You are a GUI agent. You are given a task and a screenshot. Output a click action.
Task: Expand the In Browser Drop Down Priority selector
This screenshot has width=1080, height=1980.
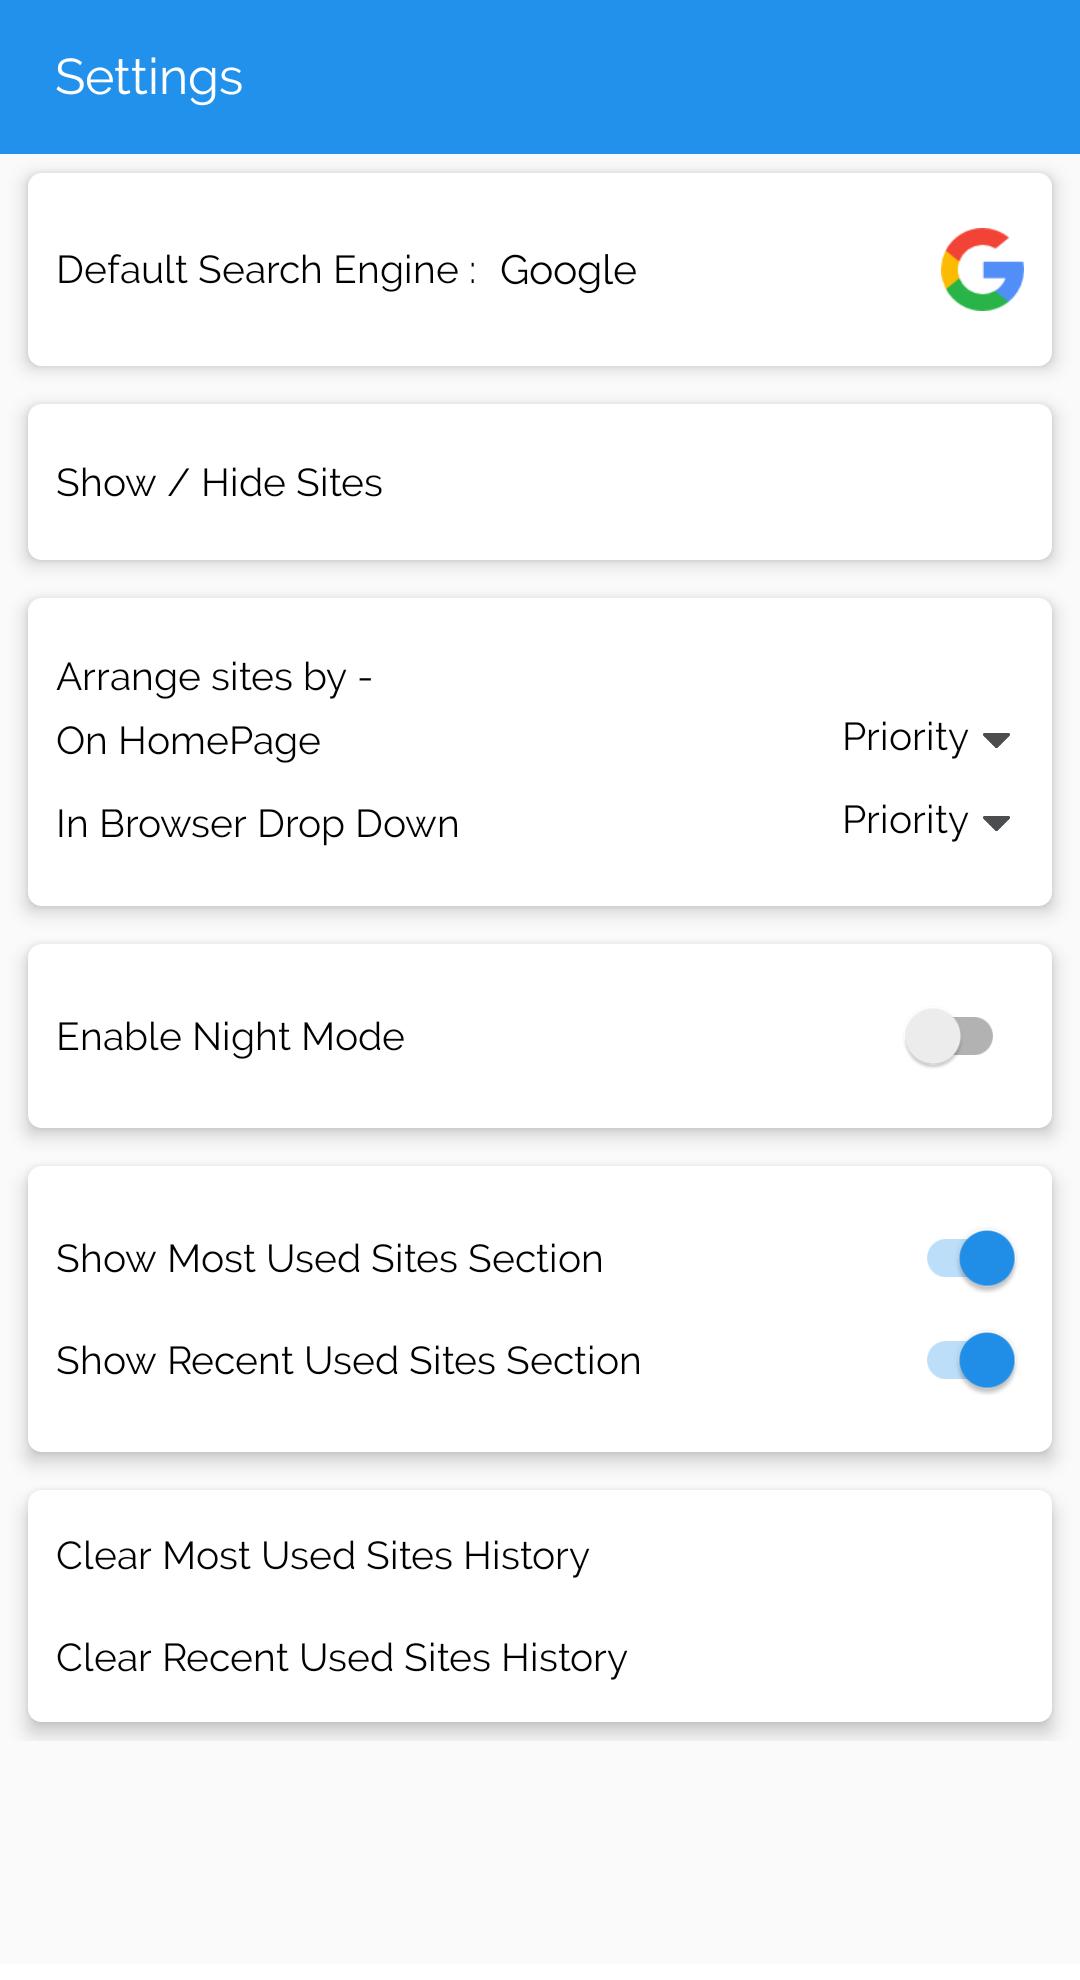click(x=905, y=821)
